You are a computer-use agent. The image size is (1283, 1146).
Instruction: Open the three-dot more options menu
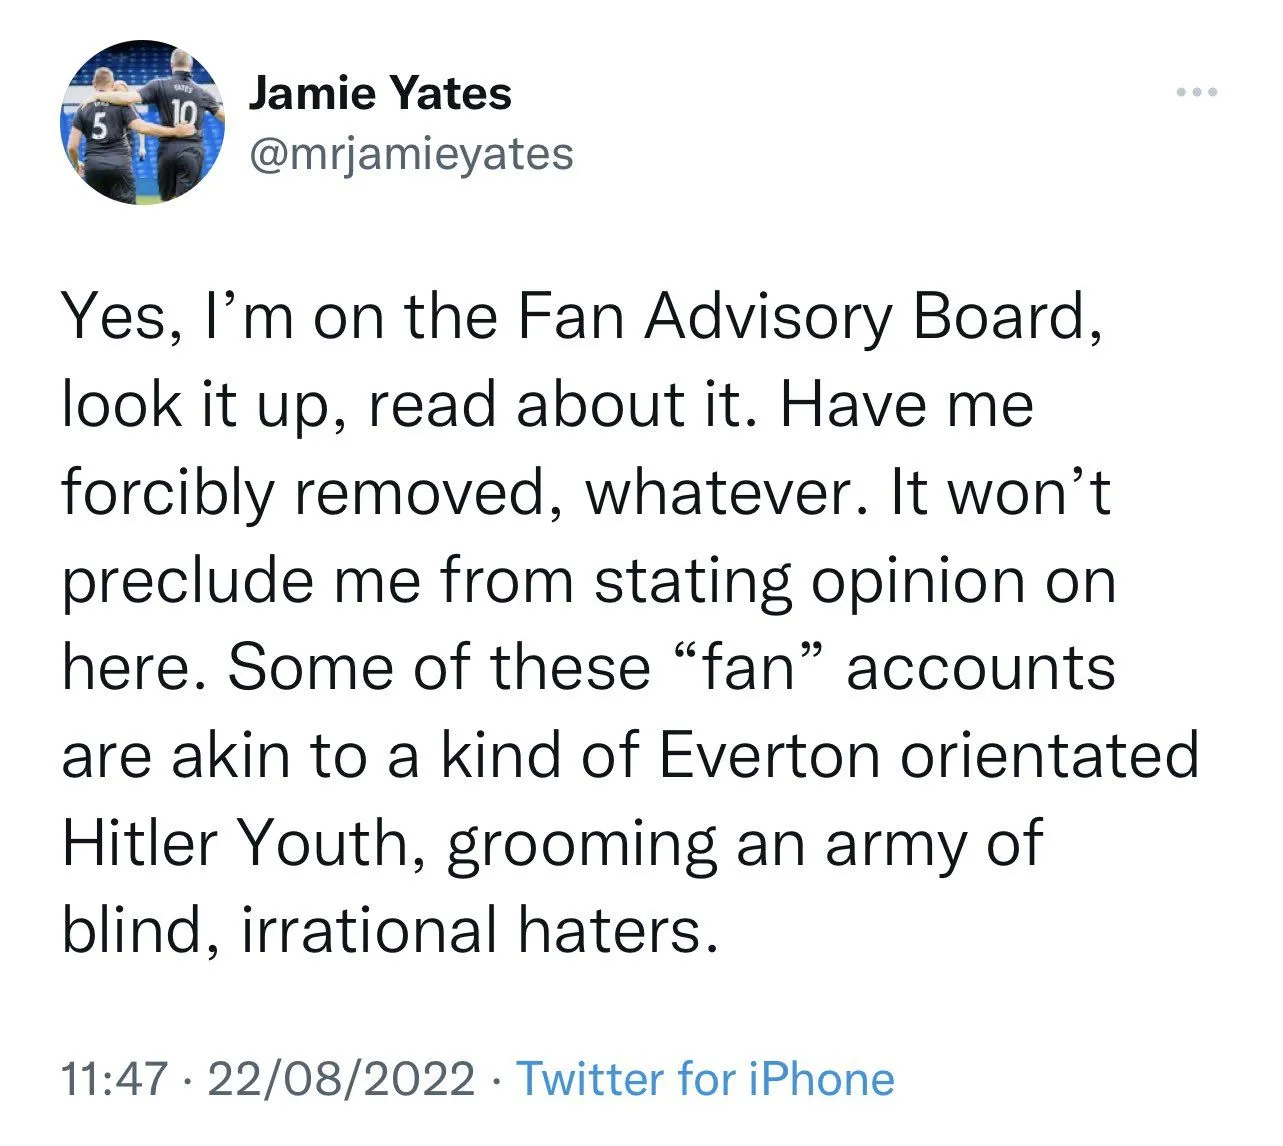[x=1197, y=93]
